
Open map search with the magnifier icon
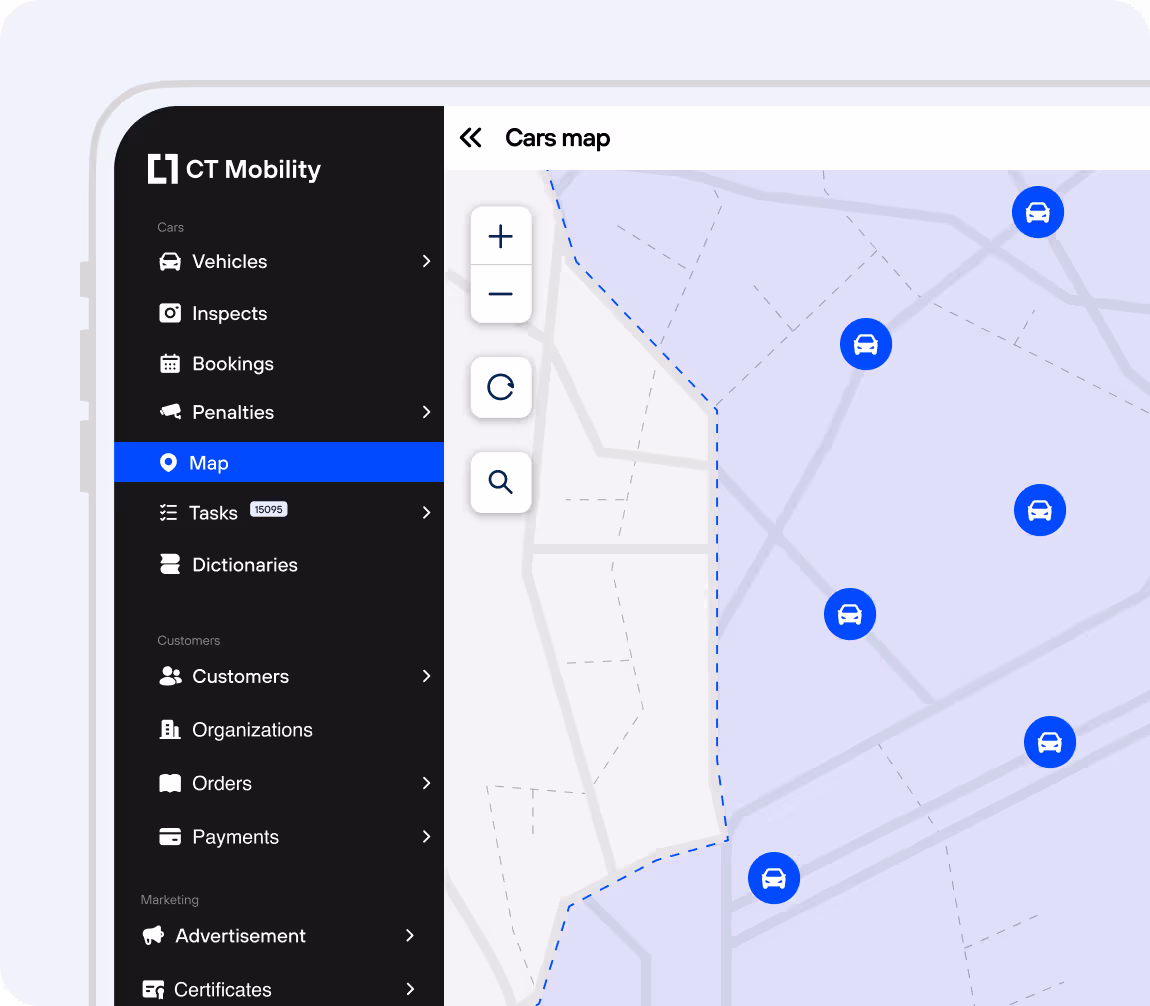pyautogui.click(x=501, y=482)
